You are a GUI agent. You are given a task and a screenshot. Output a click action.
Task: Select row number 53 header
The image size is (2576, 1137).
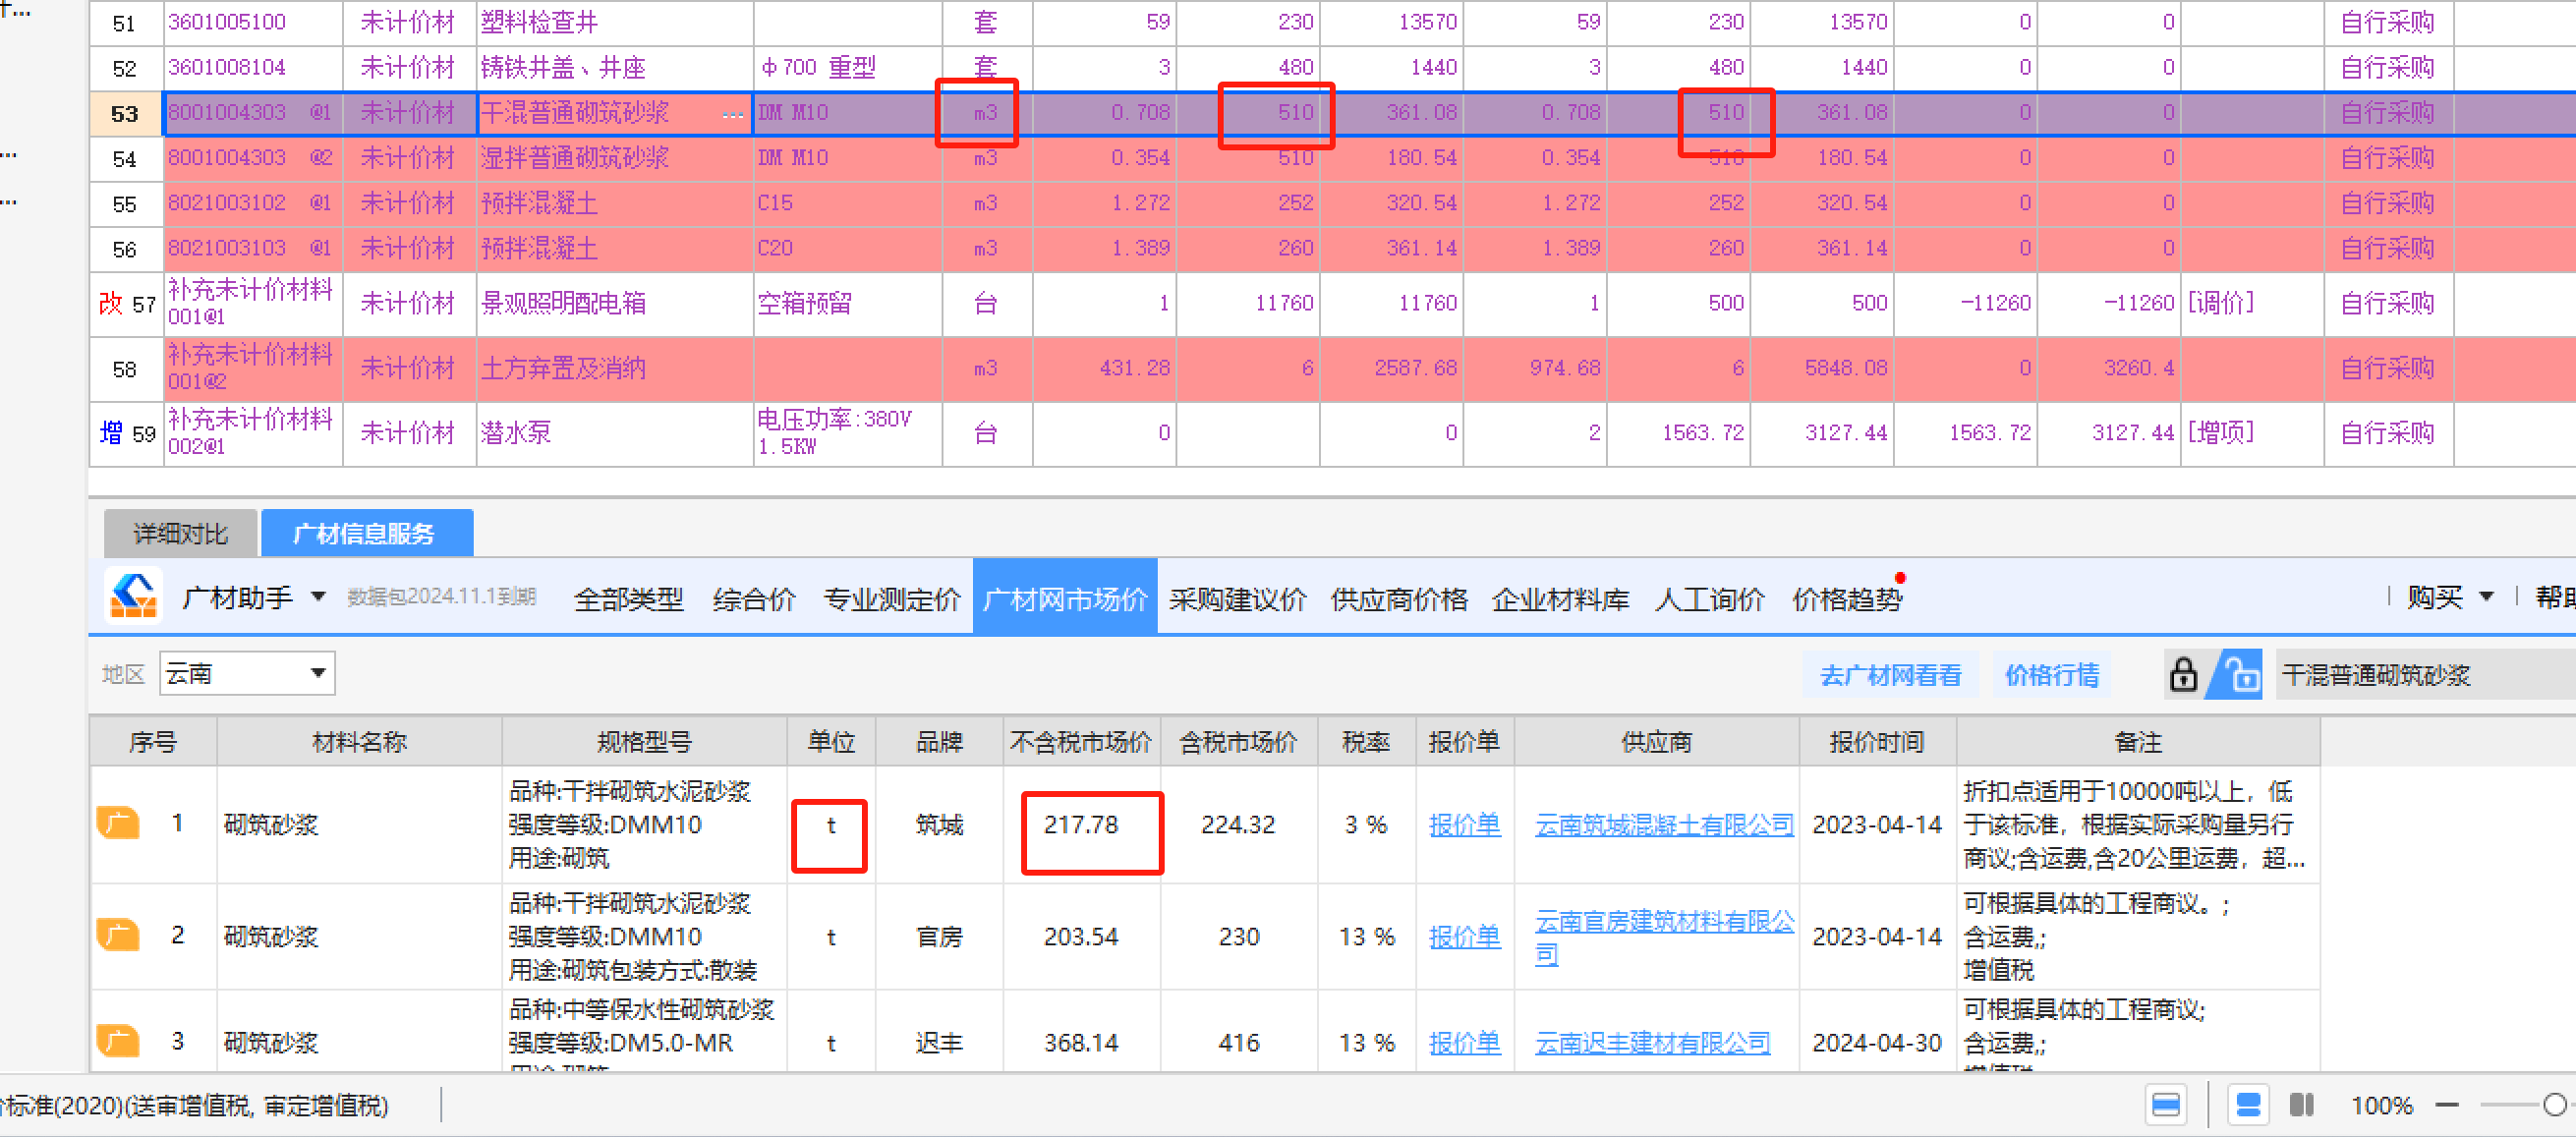pyautogui.click(x=125, y=113)
